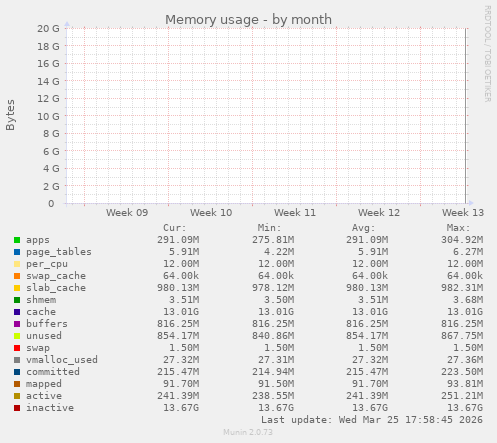Click the 'cache' legend label
This screenshot has width=497, height=443.
(41, 312)
